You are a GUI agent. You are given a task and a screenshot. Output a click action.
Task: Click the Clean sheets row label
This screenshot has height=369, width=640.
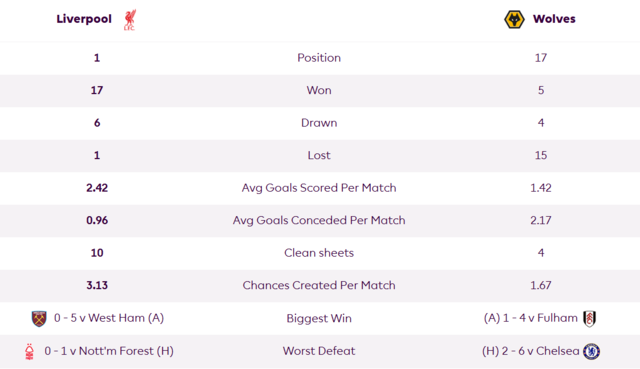319,253
